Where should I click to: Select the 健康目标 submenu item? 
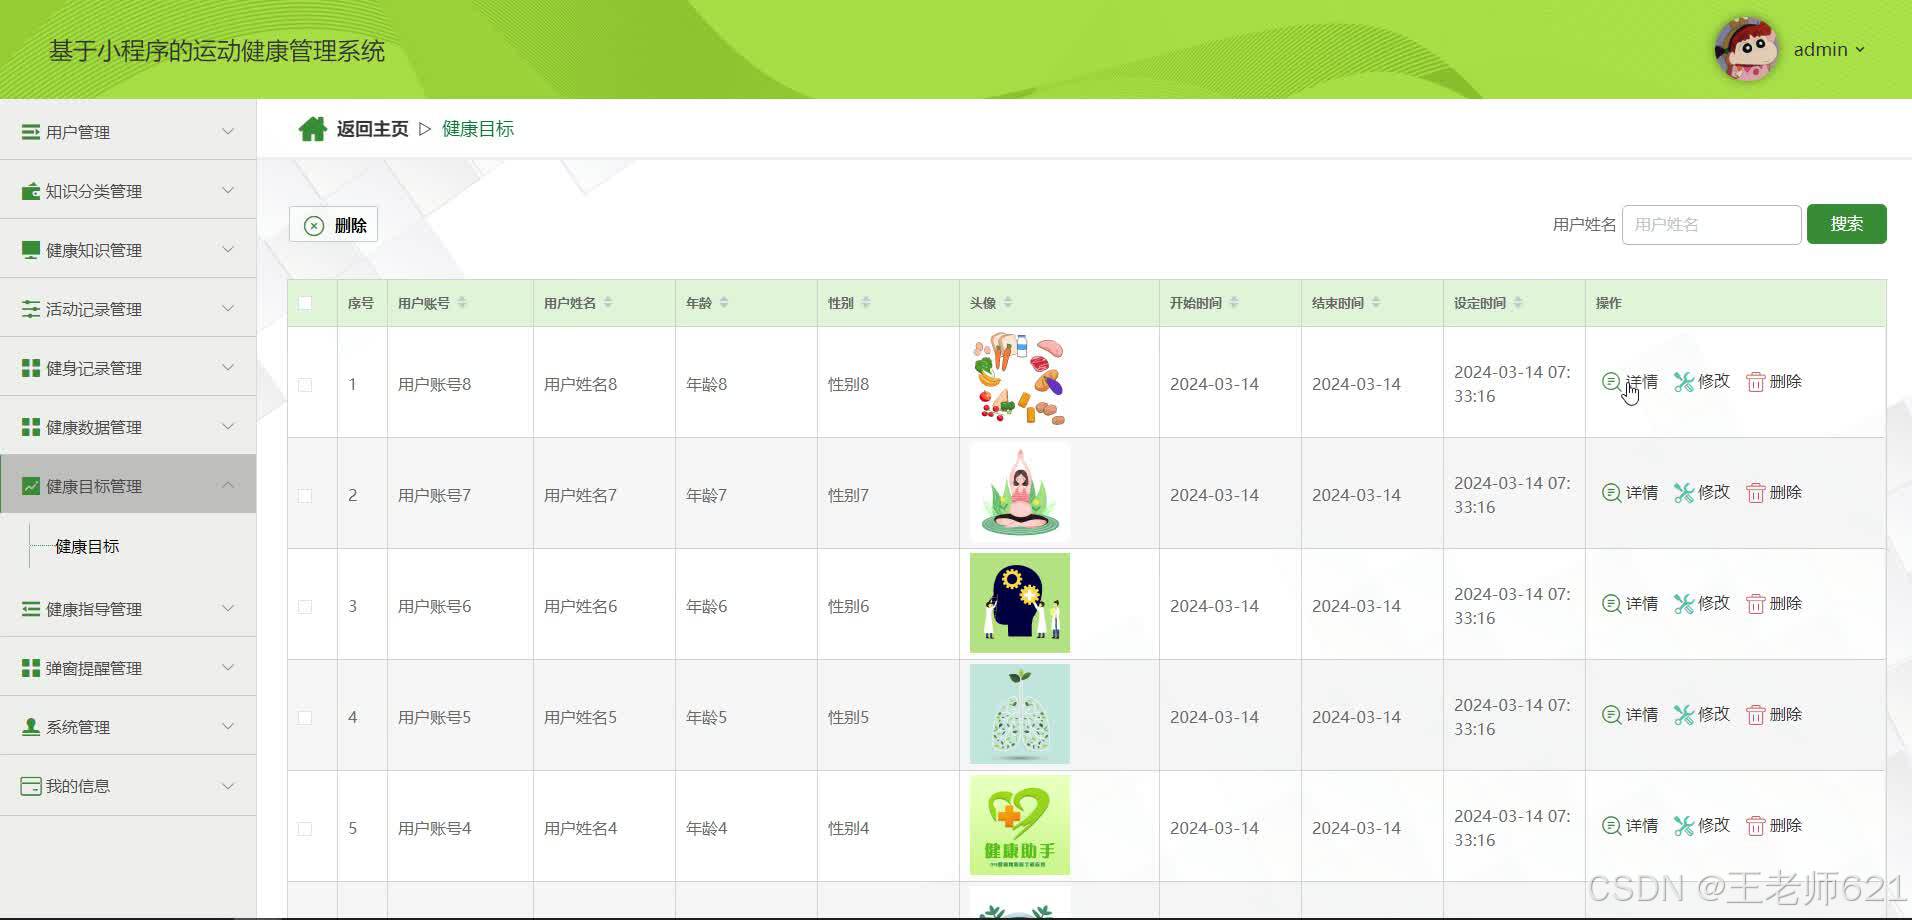tap(87, 547)
